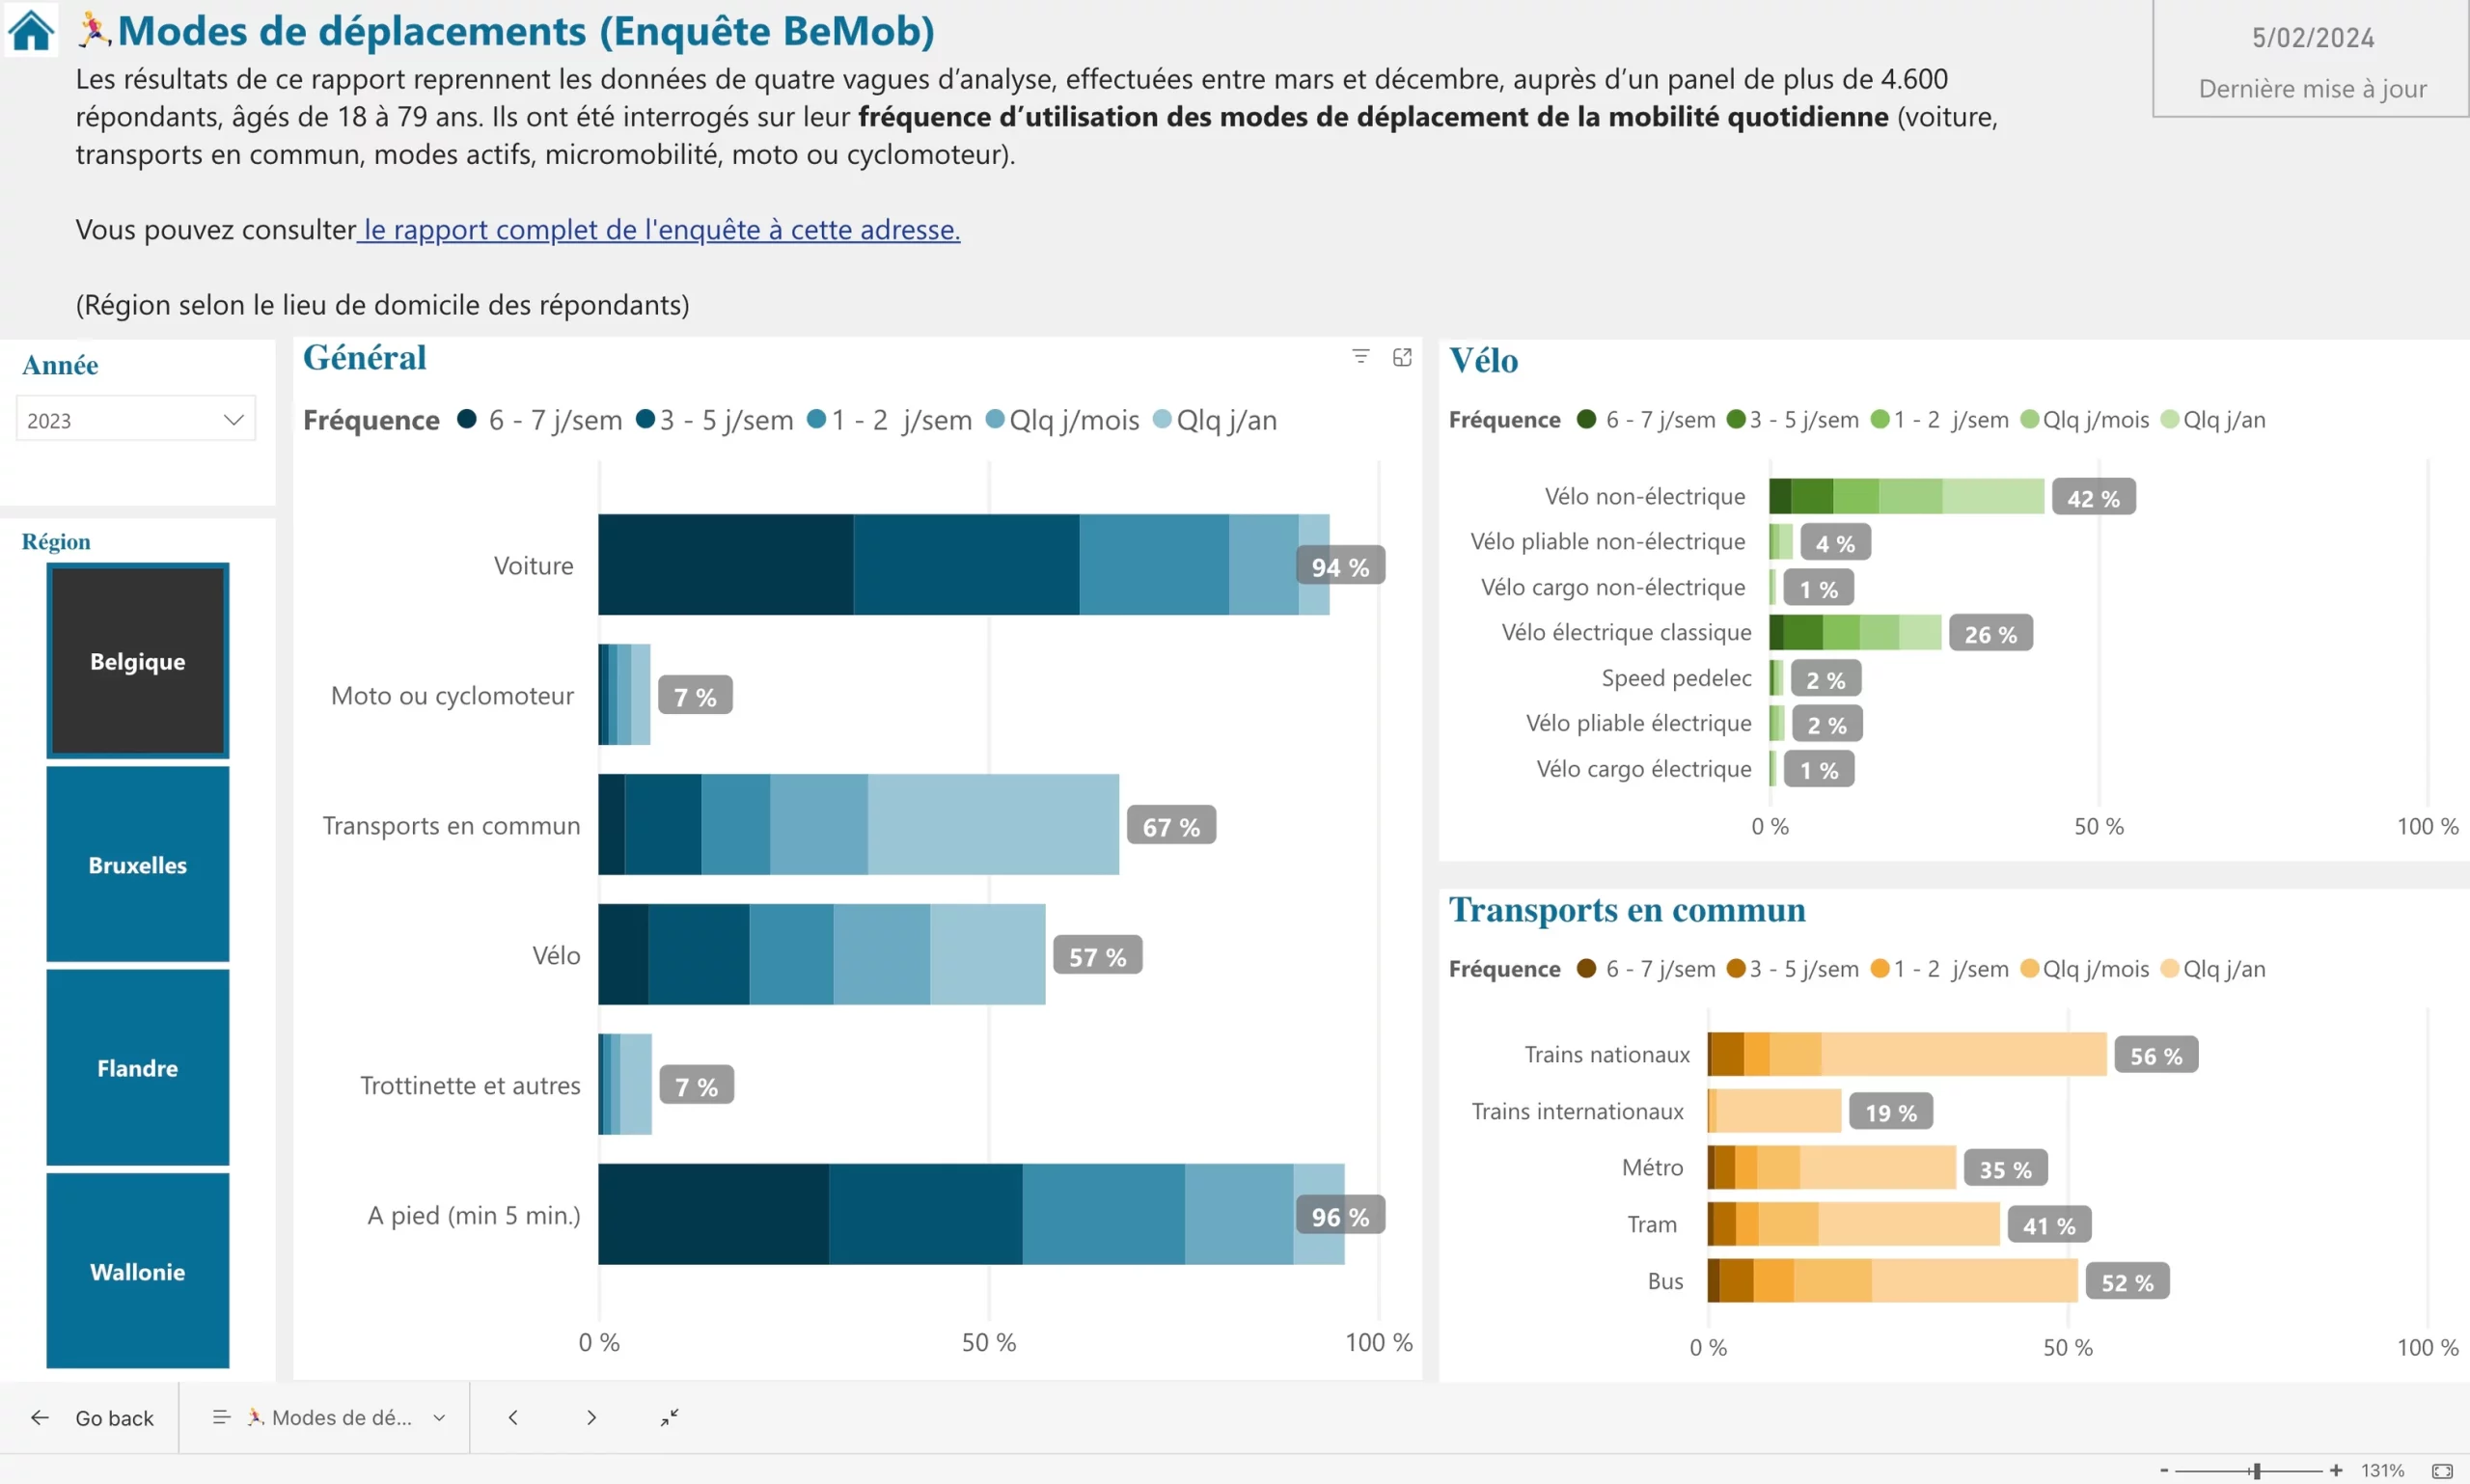The image size is (2470, 1484).
Task: Open the Année dropdown showing 2023
Action: point(136,419)
